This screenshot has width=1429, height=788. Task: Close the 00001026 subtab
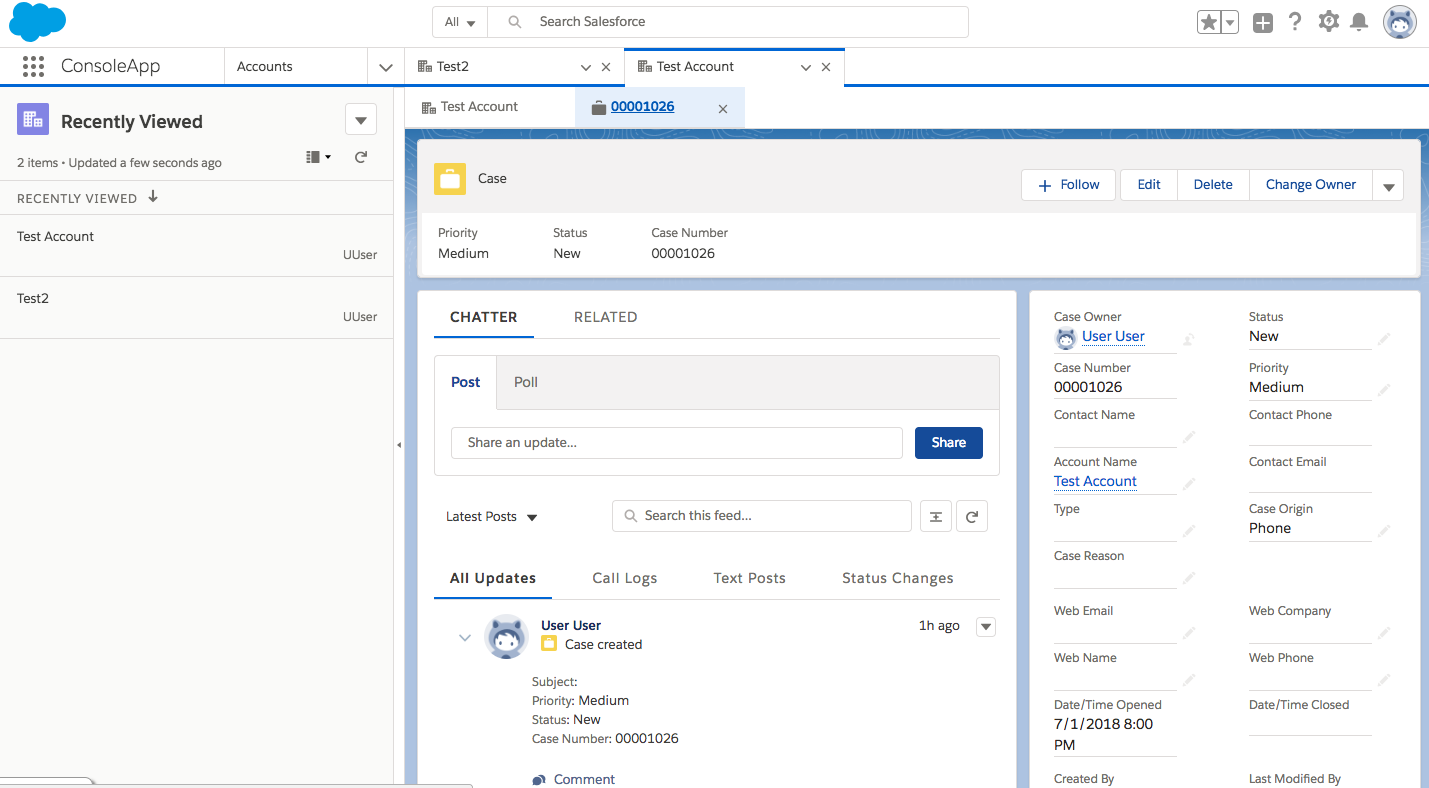click(x=723, y=108)
